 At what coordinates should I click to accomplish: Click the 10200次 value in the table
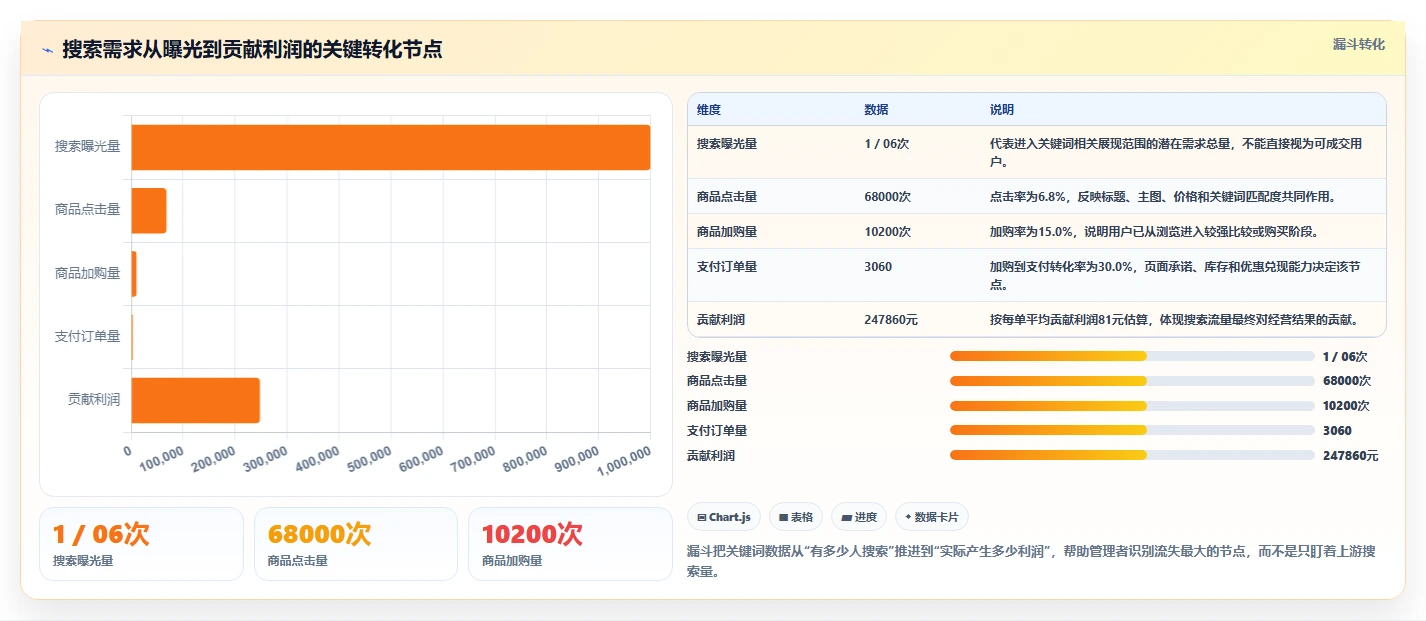click(888, 231)
